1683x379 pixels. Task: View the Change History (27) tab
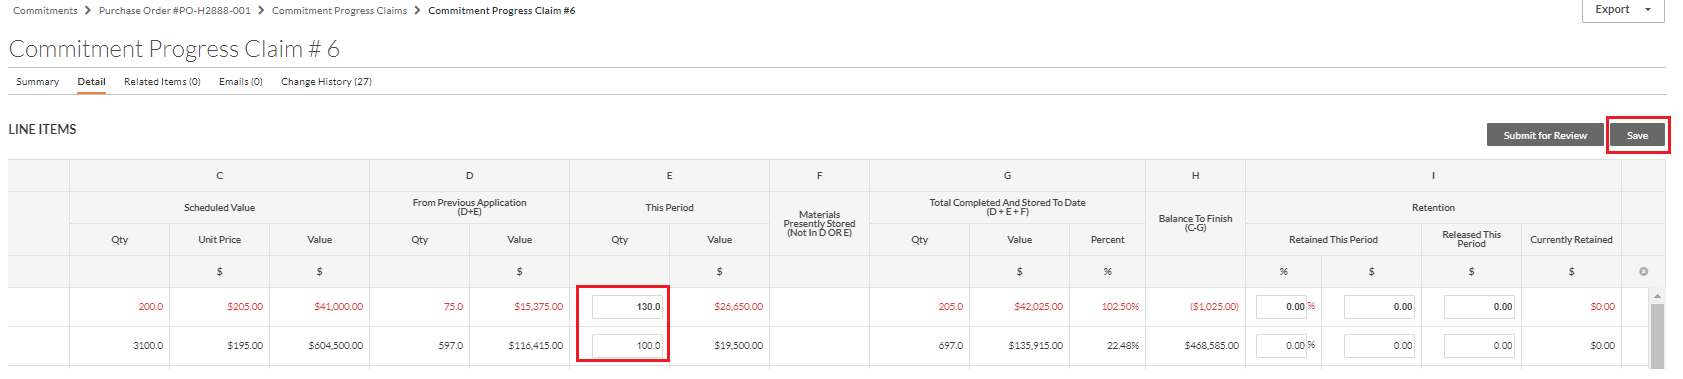pyautogui.click(x=326, y=82)
